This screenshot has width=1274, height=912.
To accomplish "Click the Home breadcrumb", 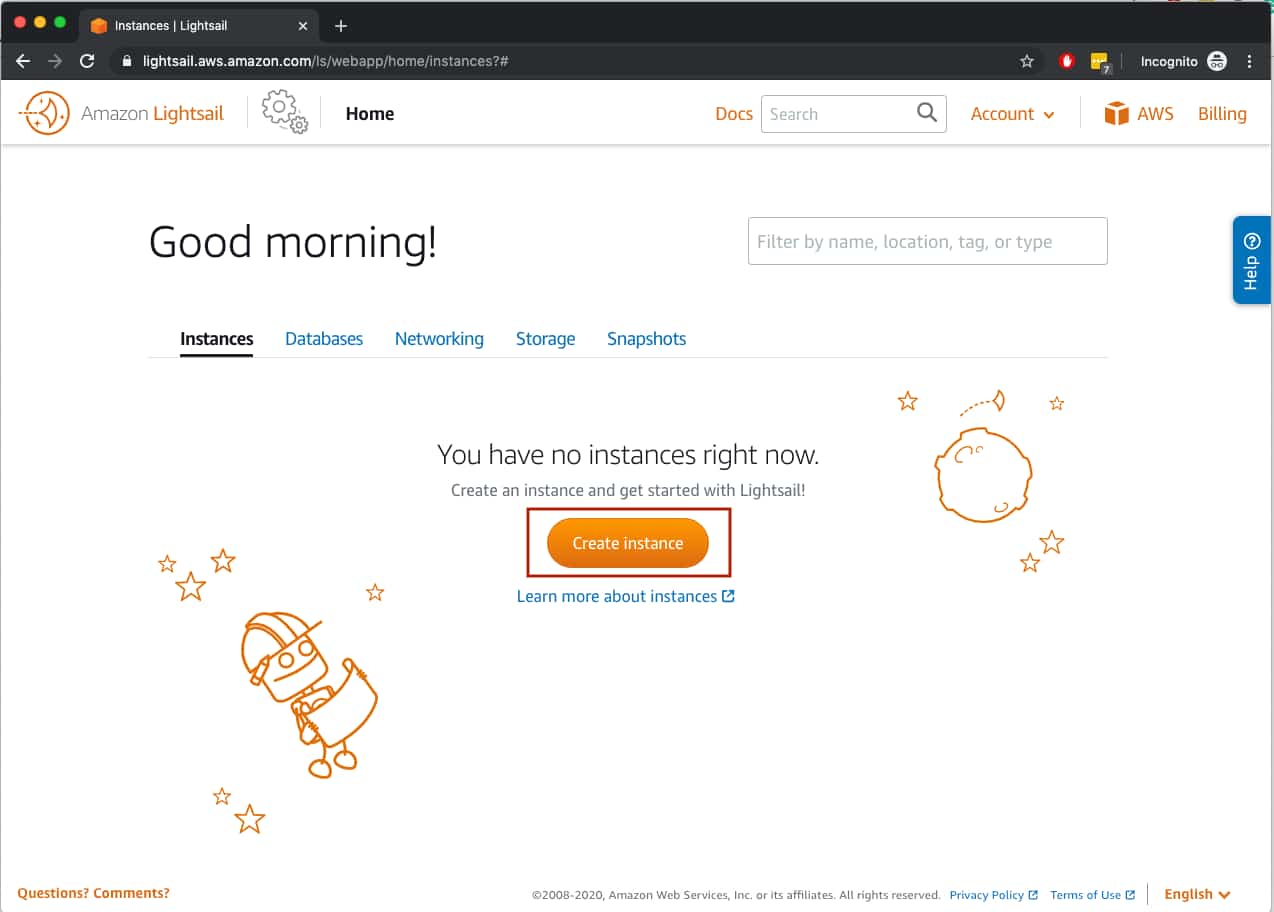I will (370, 114).
